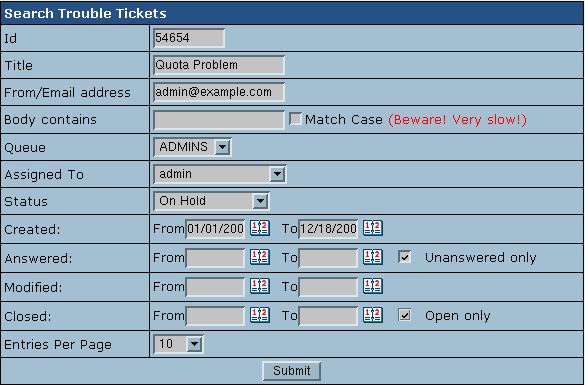Open calendar for Answered From date
The height and width of the screenshot is (385, 585).
(x=260, y=257)
